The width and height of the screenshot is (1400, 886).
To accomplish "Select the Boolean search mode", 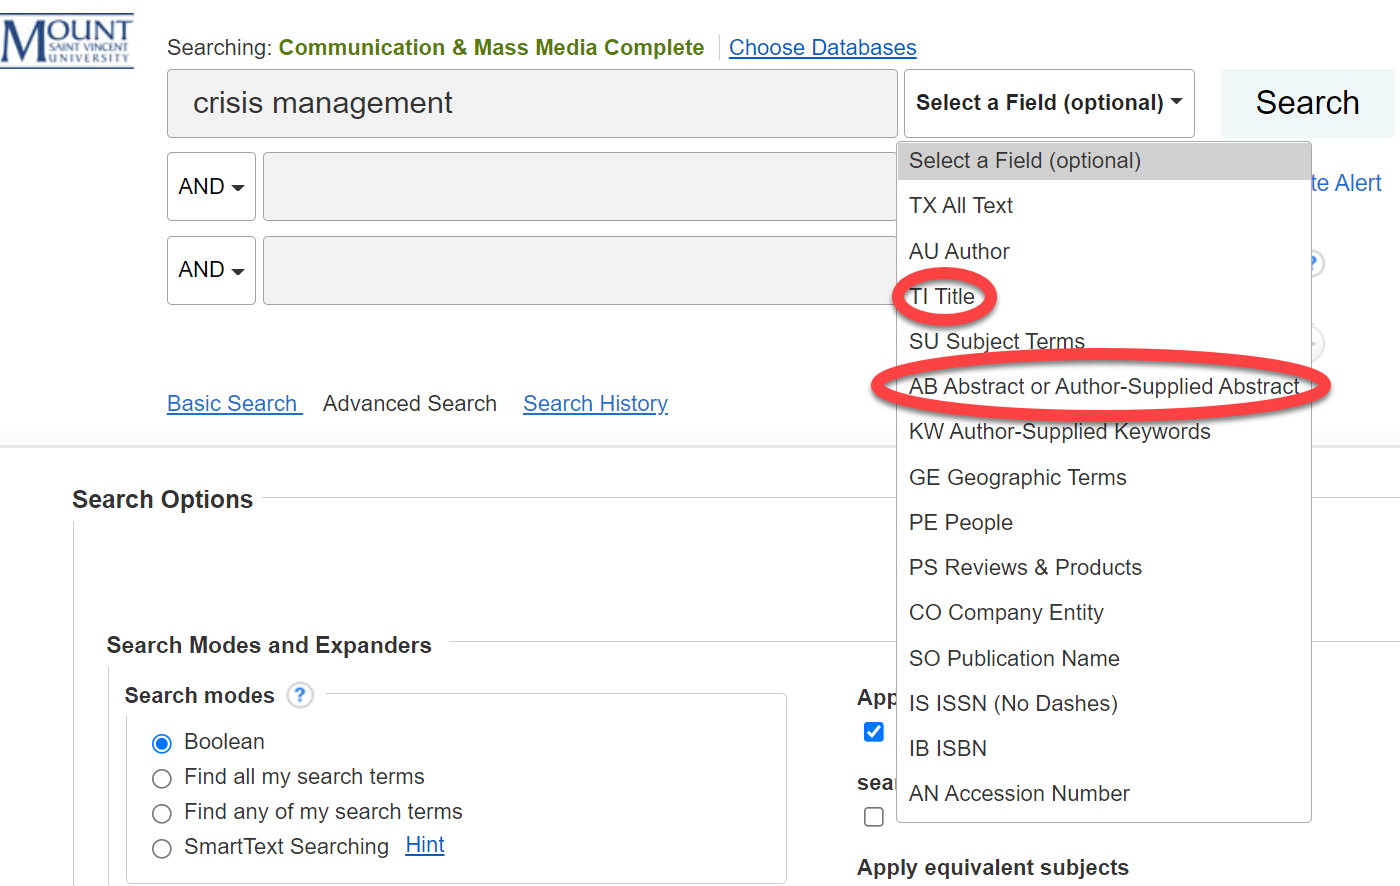I will 162,743.
